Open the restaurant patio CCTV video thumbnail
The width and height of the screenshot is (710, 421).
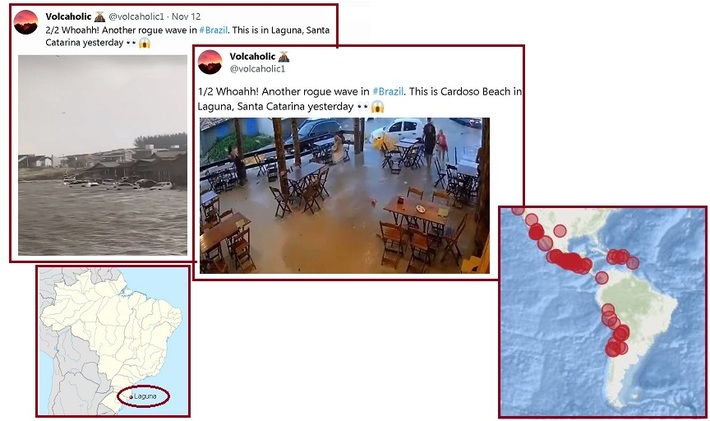(345, 196)
